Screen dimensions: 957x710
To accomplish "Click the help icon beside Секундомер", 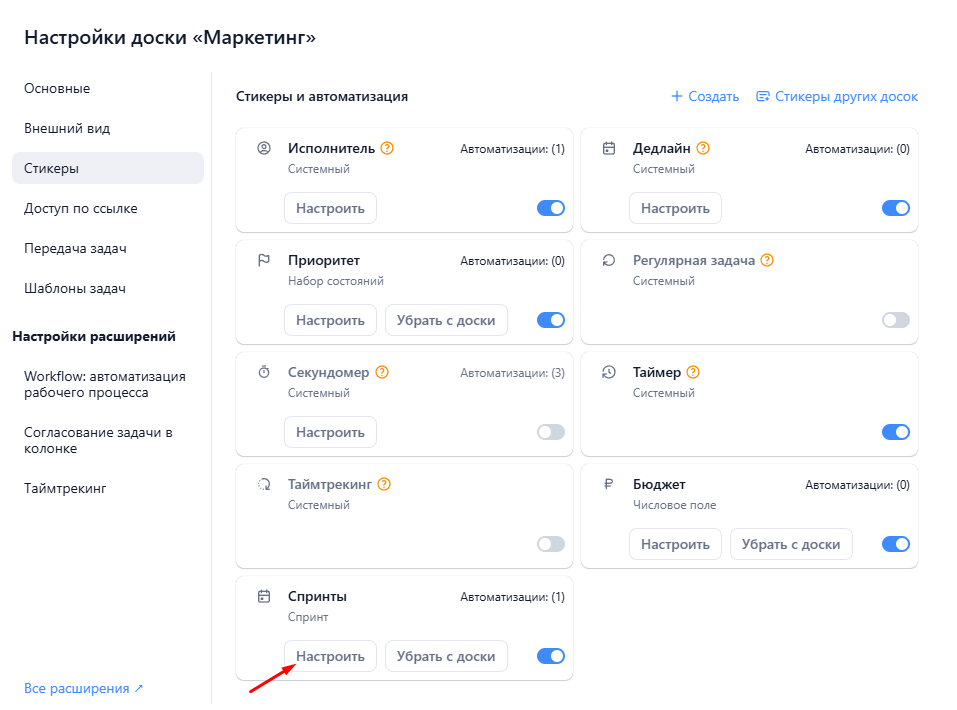I will (382, 373).
